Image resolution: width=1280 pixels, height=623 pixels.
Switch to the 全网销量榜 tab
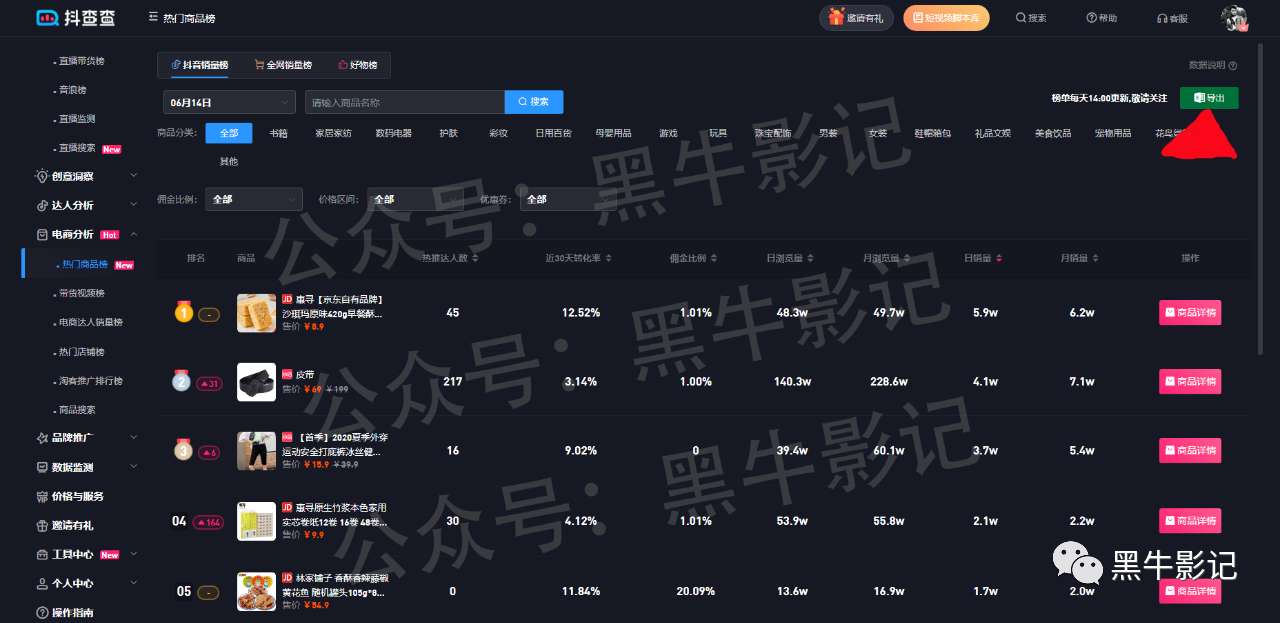[x=283, y=65]
